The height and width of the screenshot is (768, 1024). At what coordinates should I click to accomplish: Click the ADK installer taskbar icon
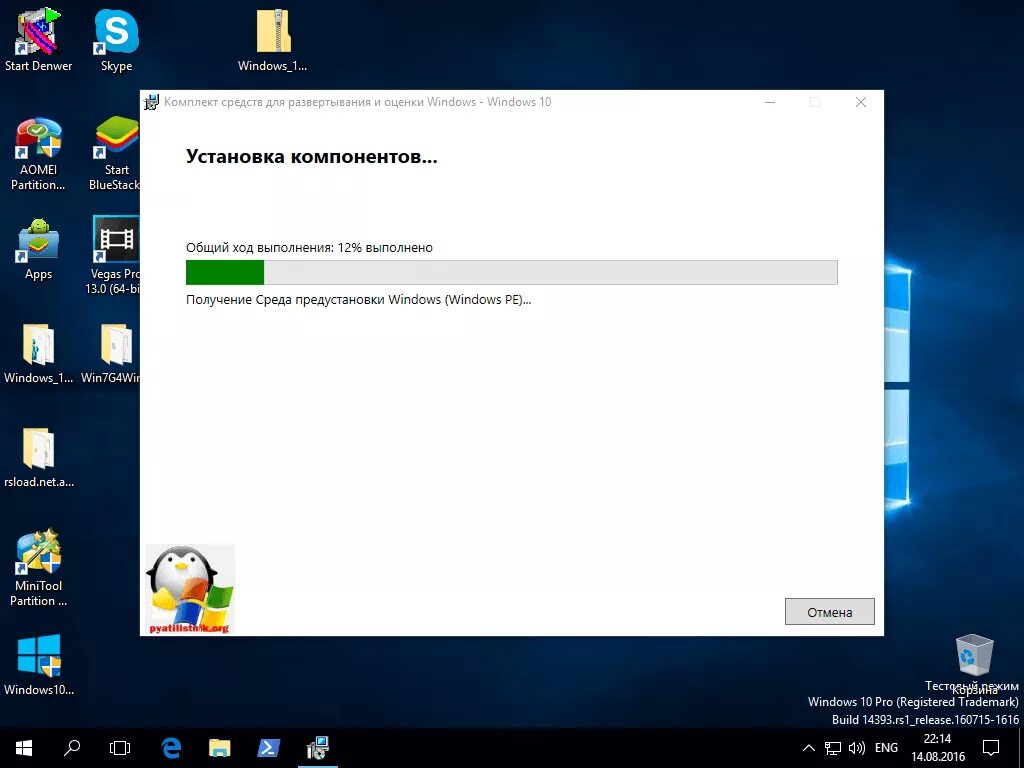pos(317,748)
